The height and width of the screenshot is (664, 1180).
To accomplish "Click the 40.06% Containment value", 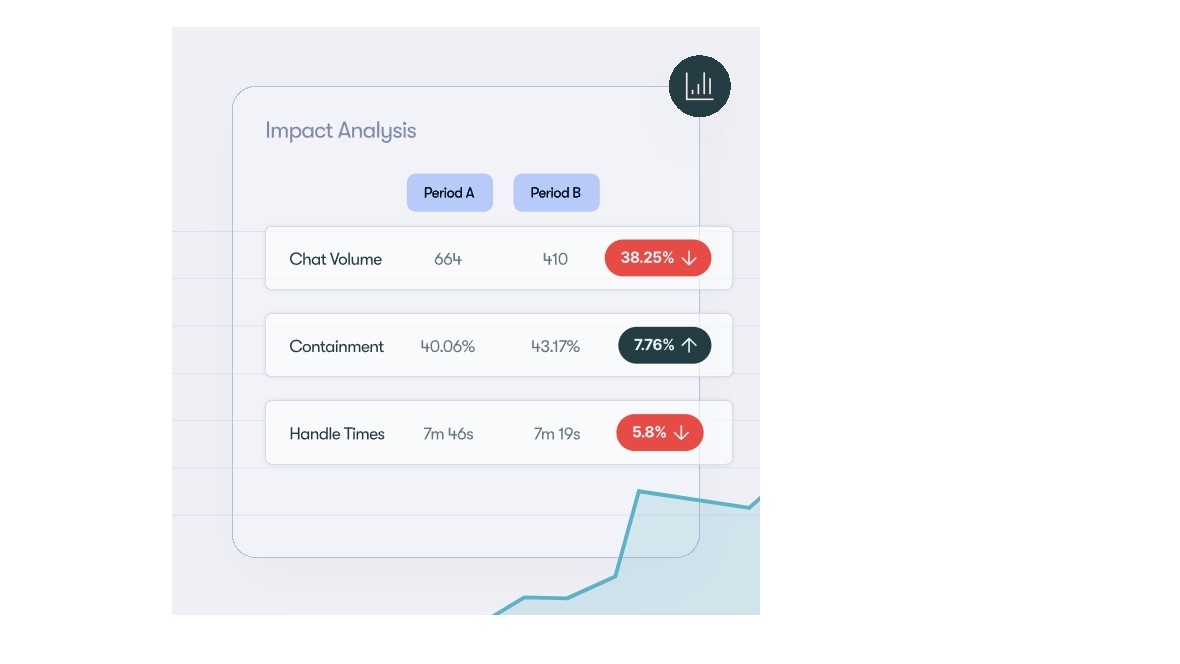I will pos(448,346).
